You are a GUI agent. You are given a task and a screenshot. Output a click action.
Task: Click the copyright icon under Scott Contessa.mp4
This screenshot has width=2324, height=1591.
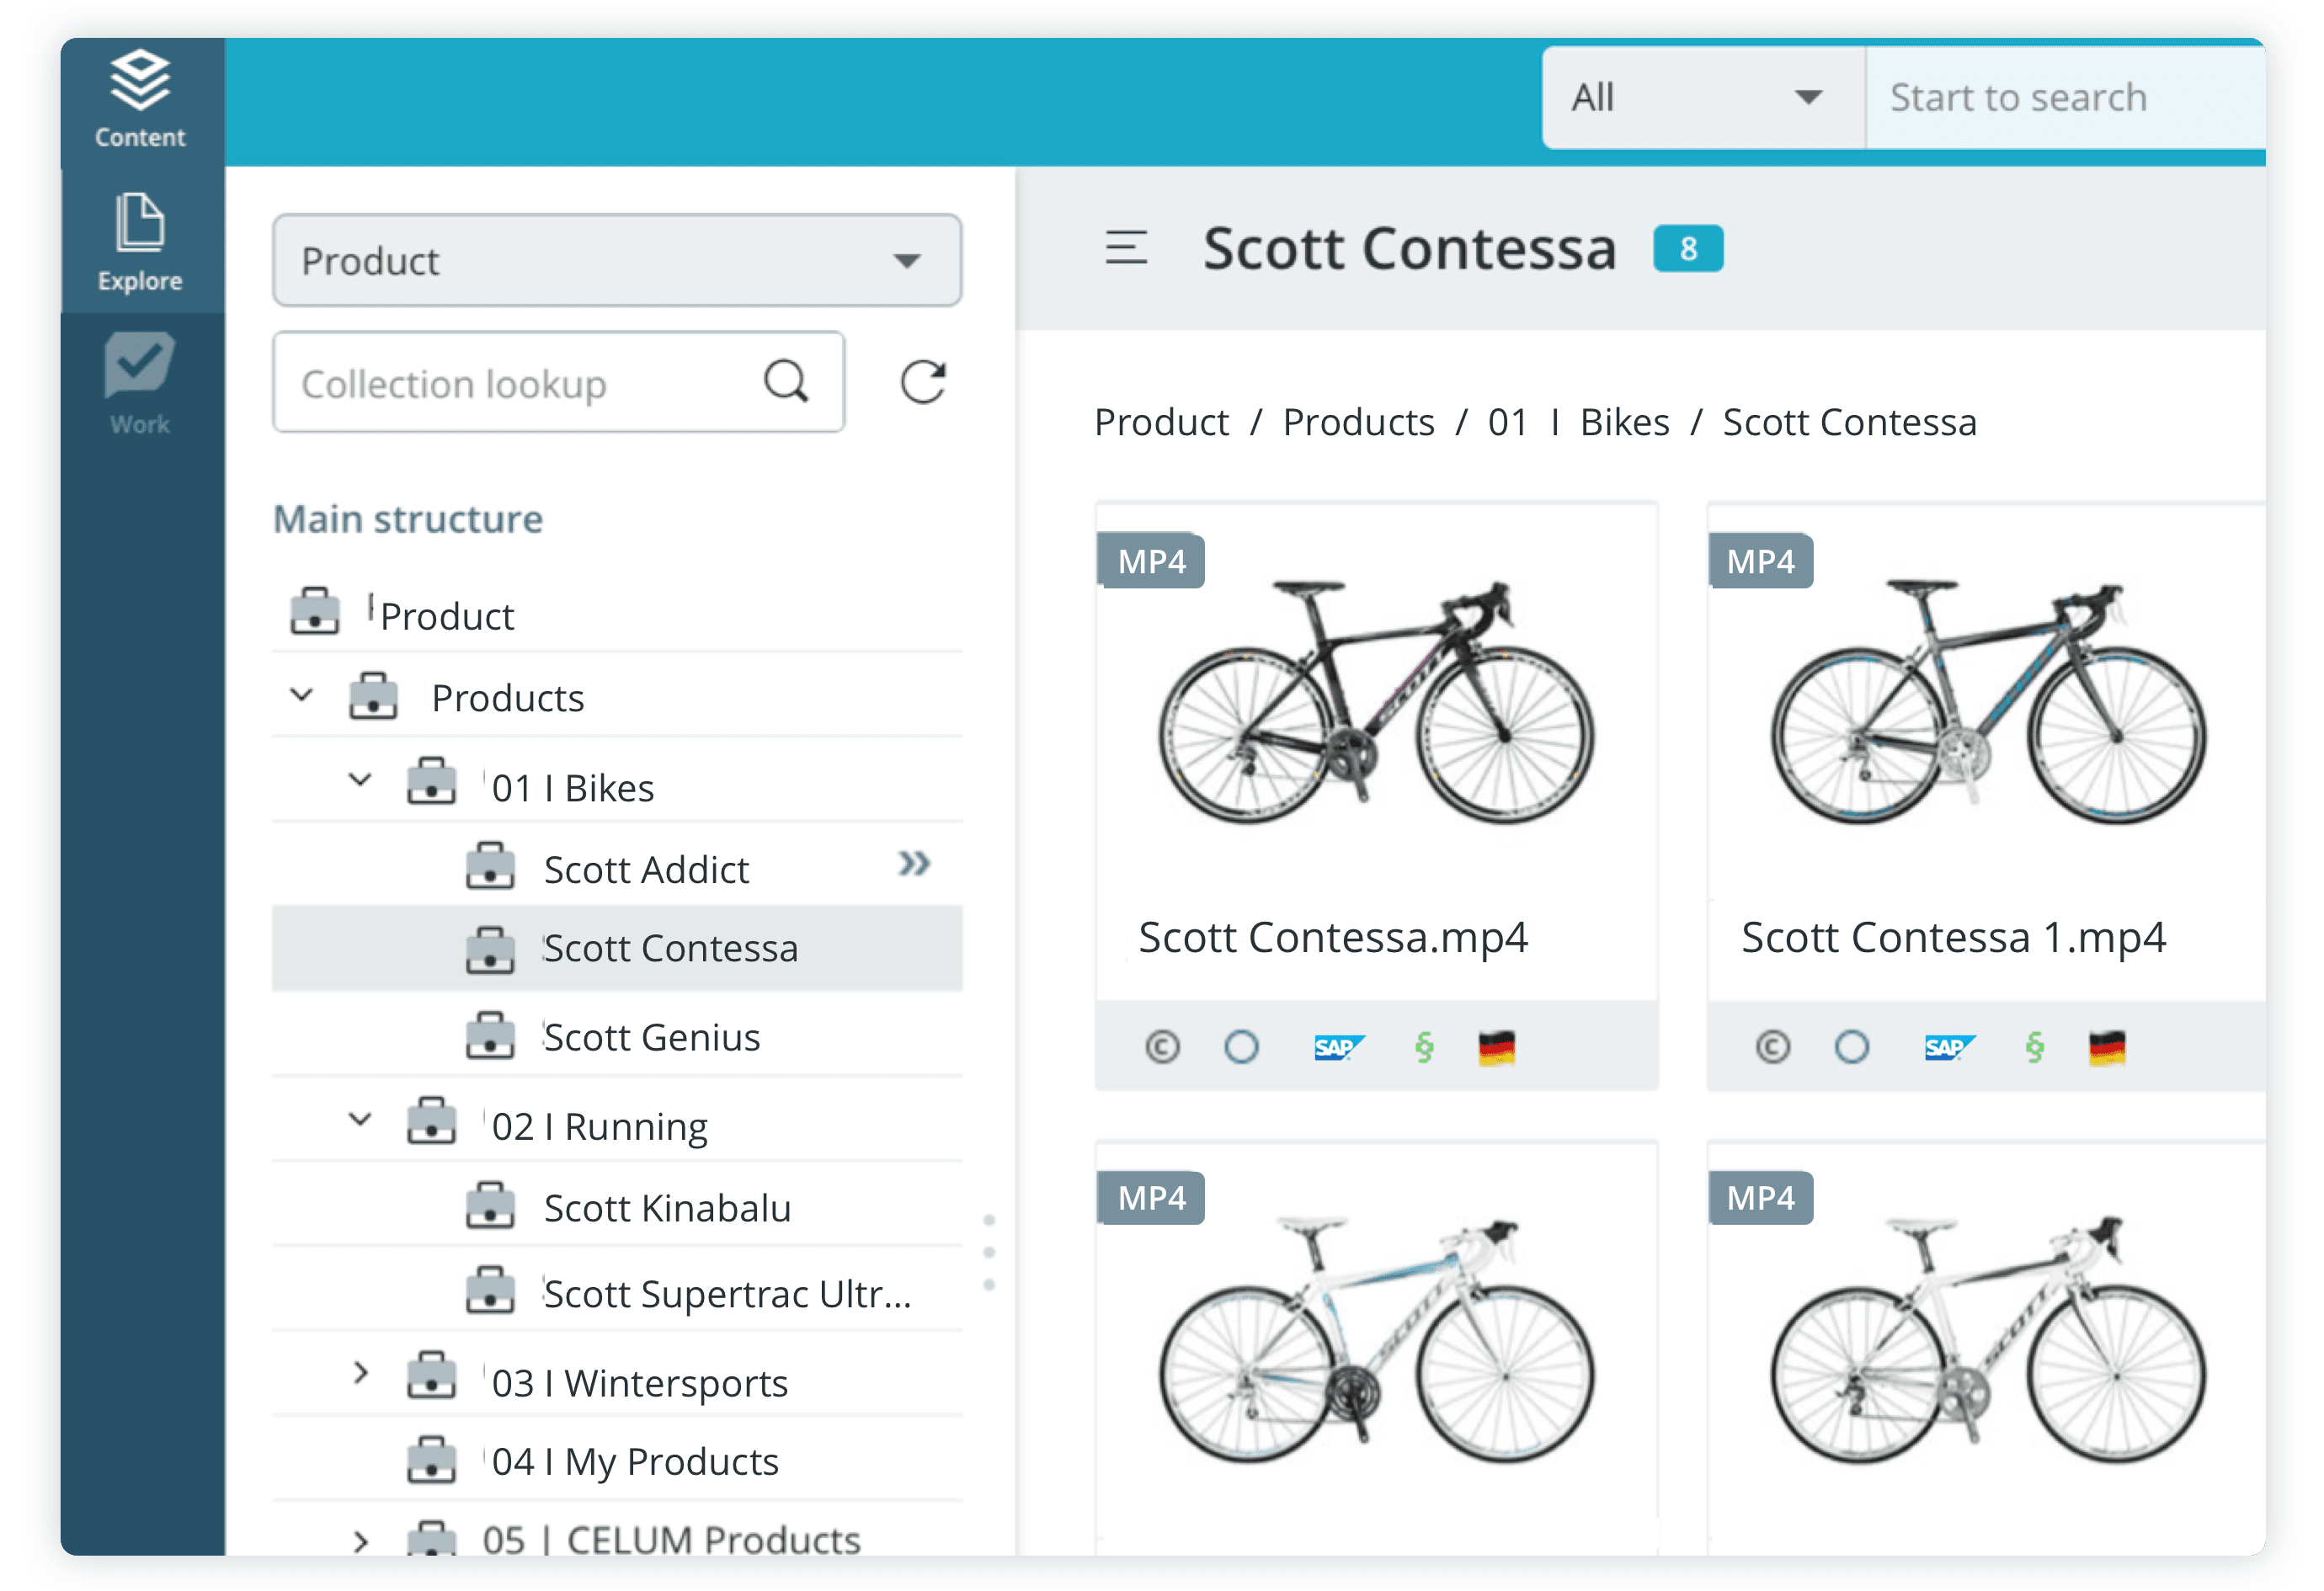1162,1047
